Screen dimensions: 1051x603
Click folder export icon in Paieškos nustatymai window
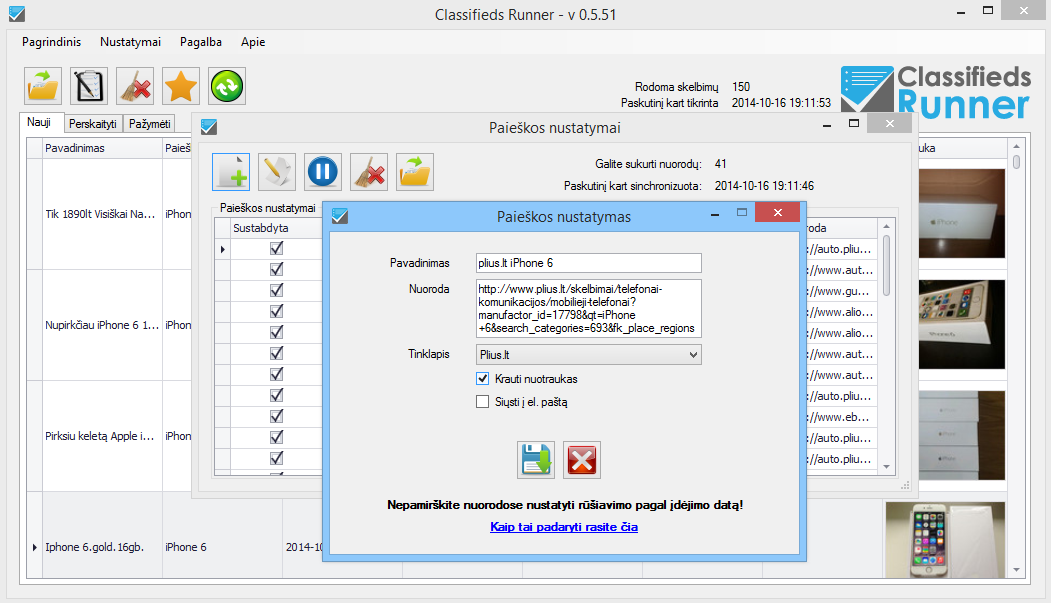pyautogui.click(x=415, y=172)
